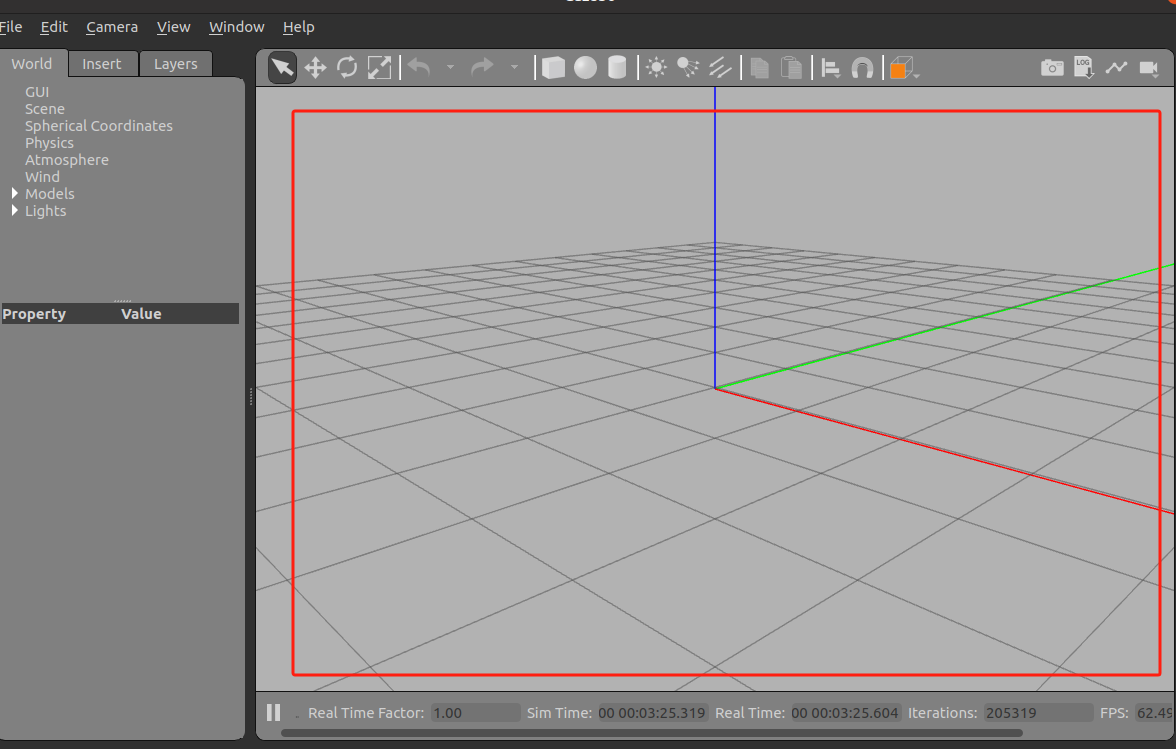Viewport: 1176px width, 749px height.
Task: Expand the Lights tree node
Action: (14, 211)
